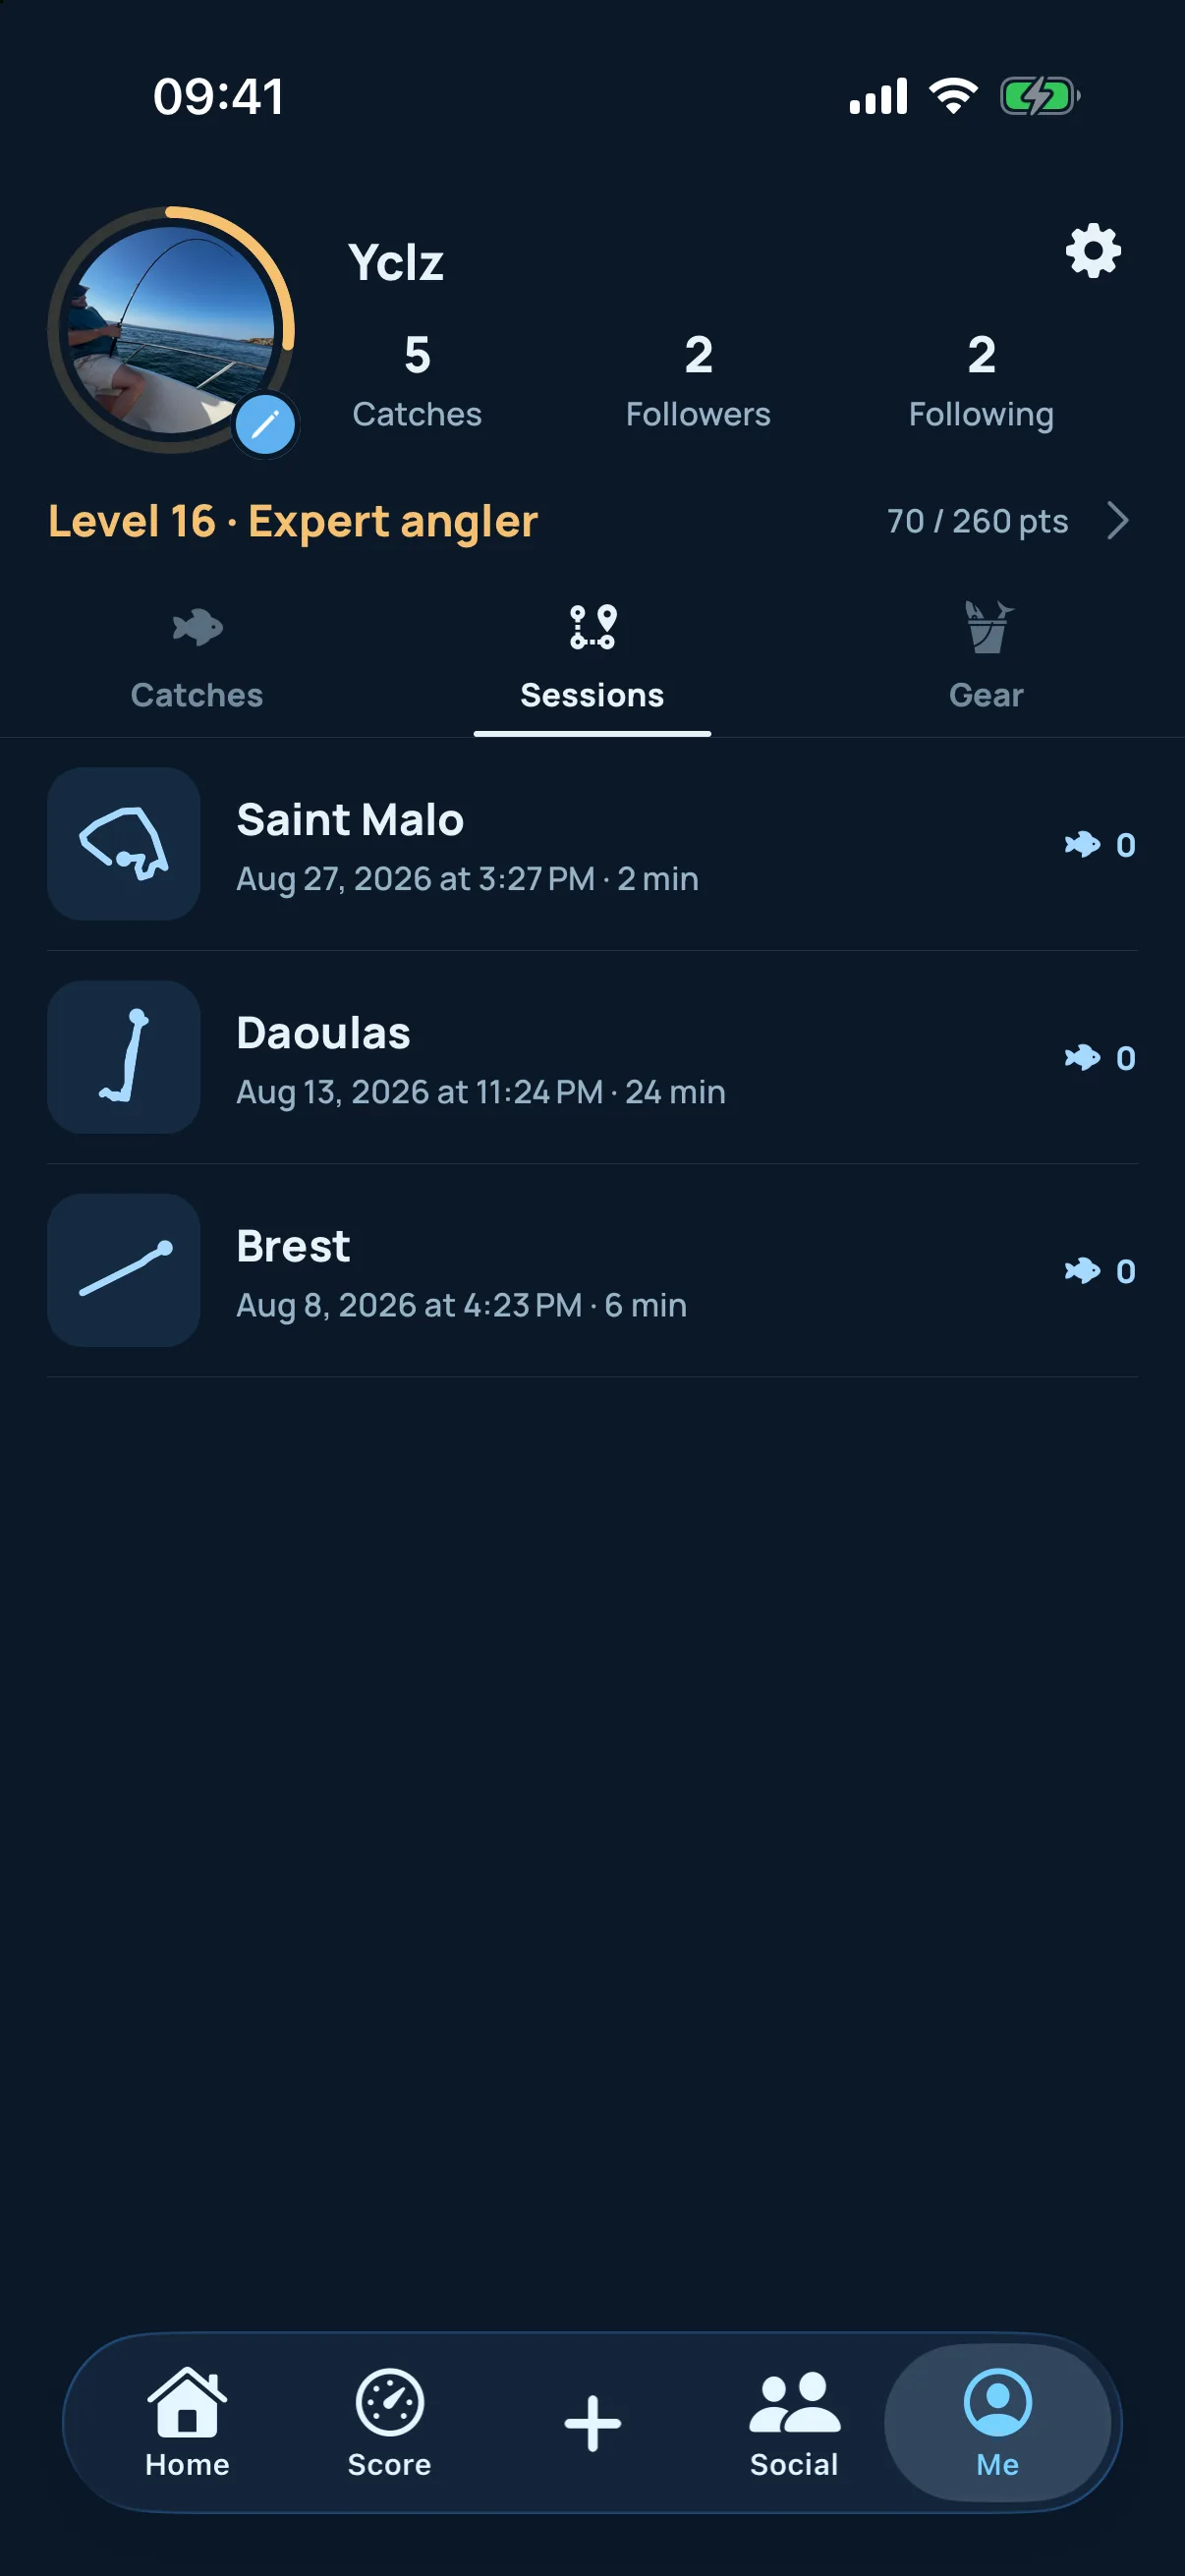
Task: View the 2 Followers list
Action: point(698,382)
